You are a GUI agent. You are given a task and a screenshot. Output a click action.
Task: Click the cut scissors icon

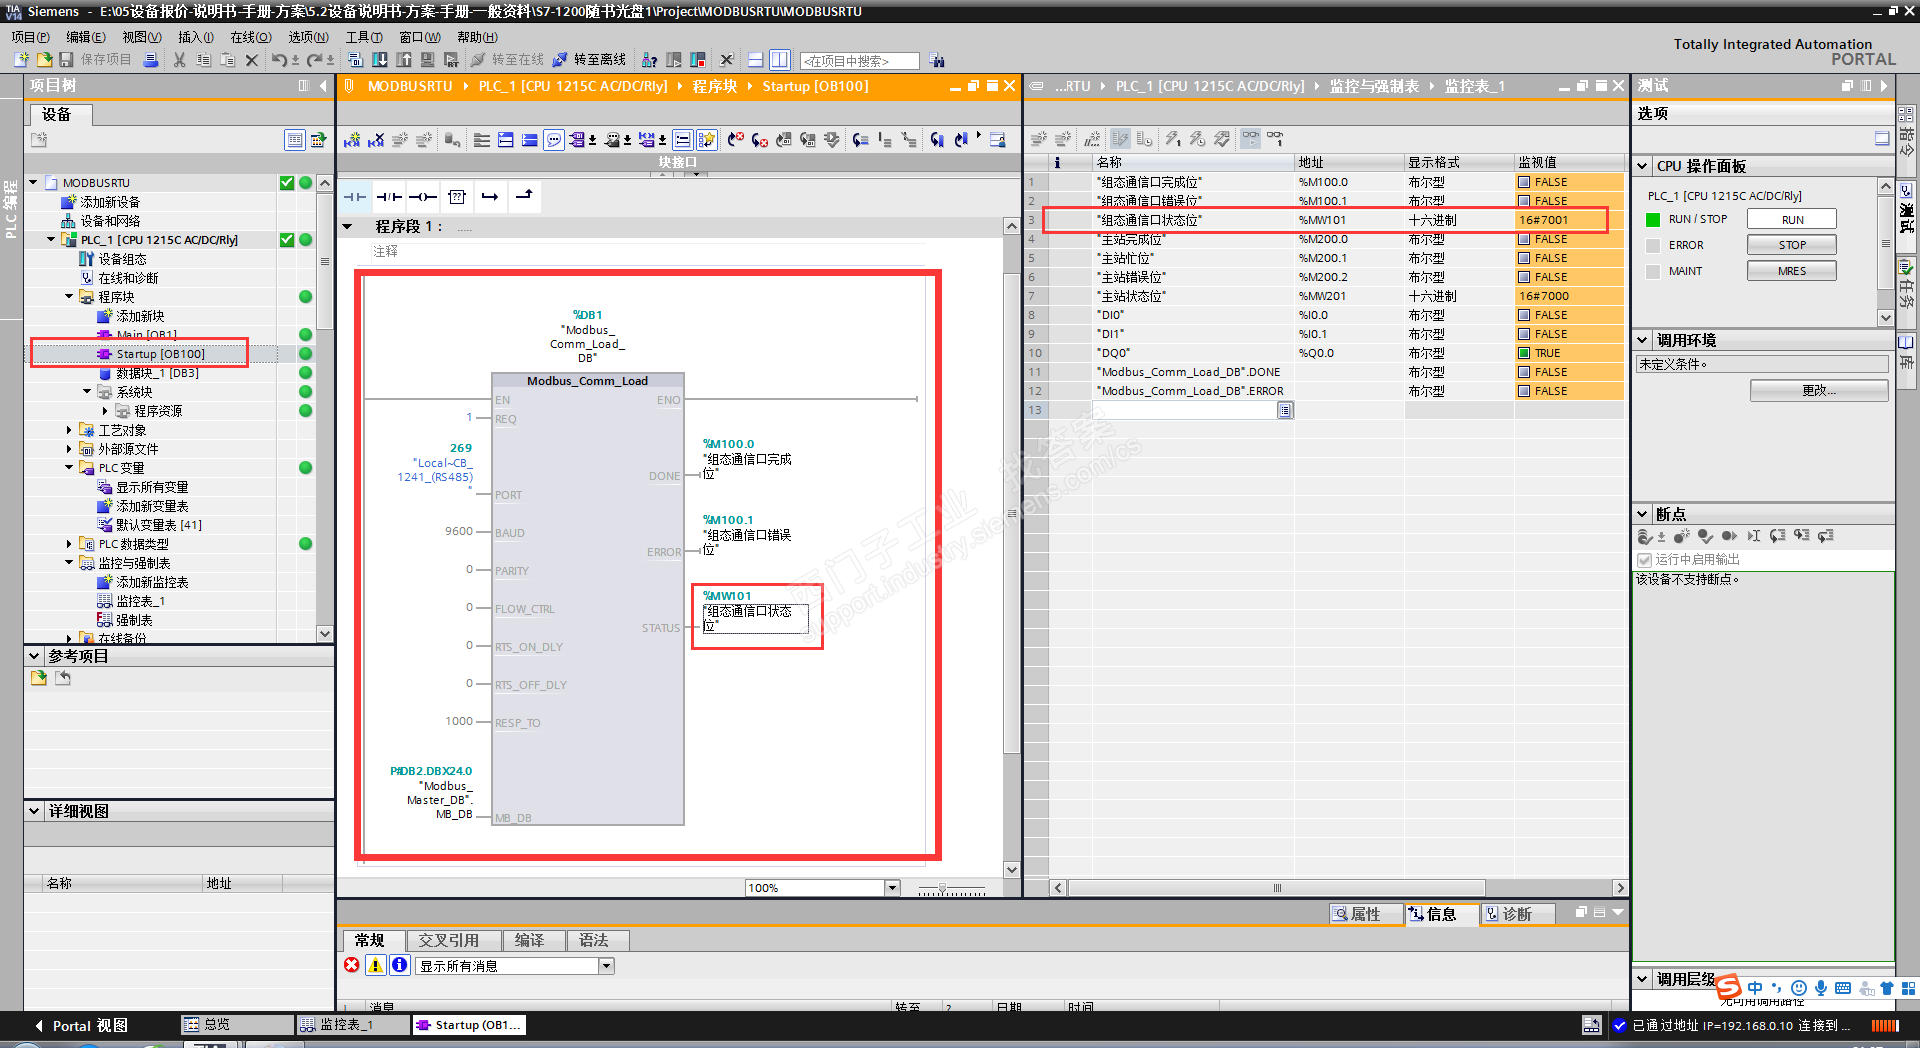pos(180,60)
